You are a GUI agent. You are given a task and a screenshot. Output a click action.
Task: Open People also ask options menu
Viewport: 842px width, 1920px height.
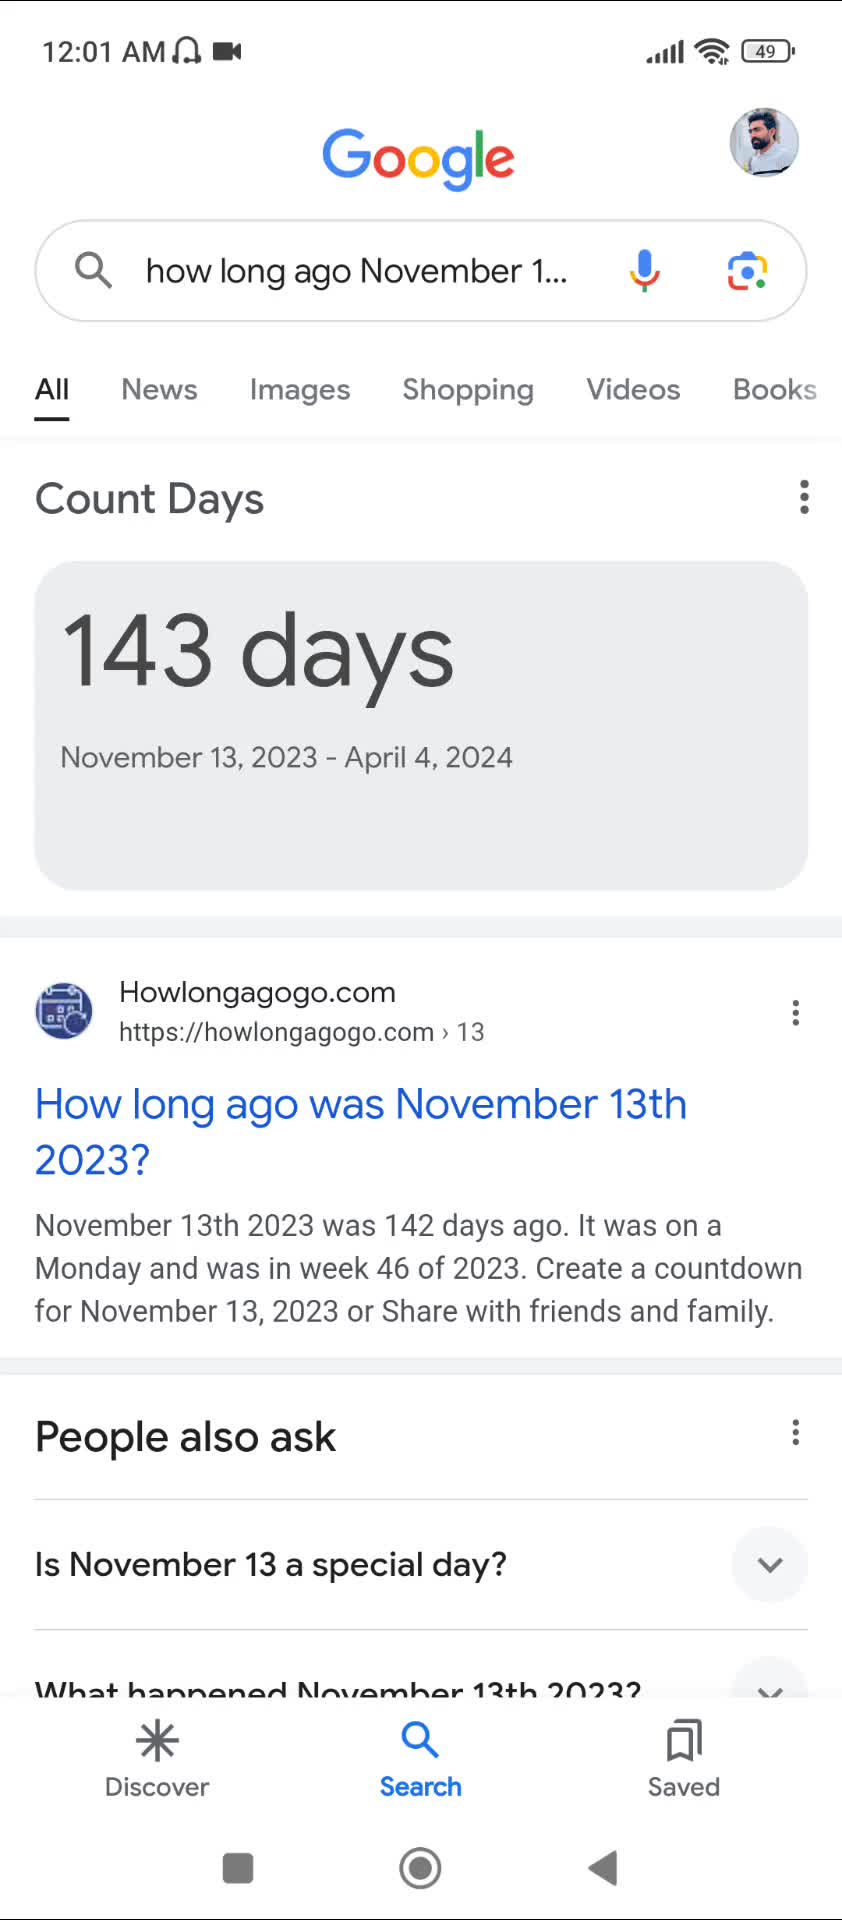(x=795, y=1433)
